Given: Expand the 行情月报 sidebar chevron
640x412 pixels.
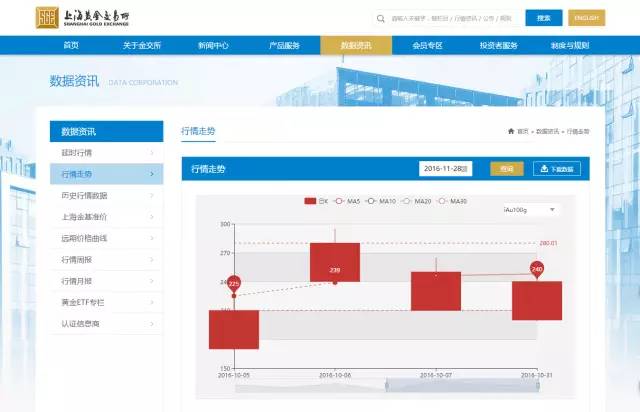Looking at the screenshot, I should click(152, 281).
